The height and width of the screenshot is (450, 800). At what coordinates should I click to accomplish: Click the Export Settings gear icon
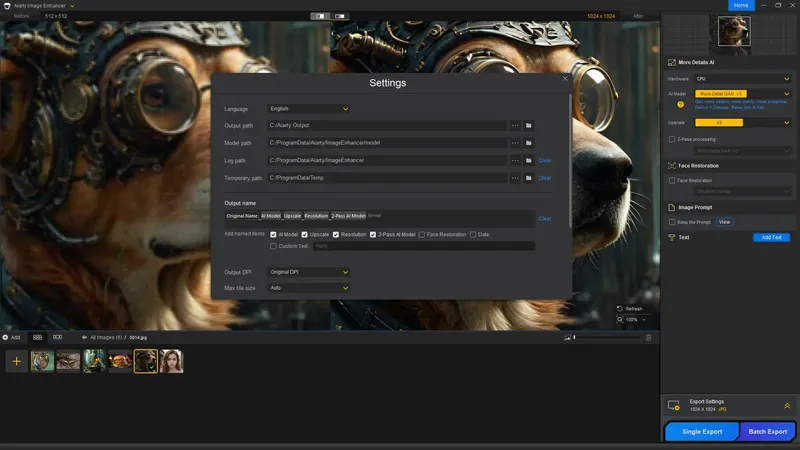pyautogui.click(x=673, y=406)
